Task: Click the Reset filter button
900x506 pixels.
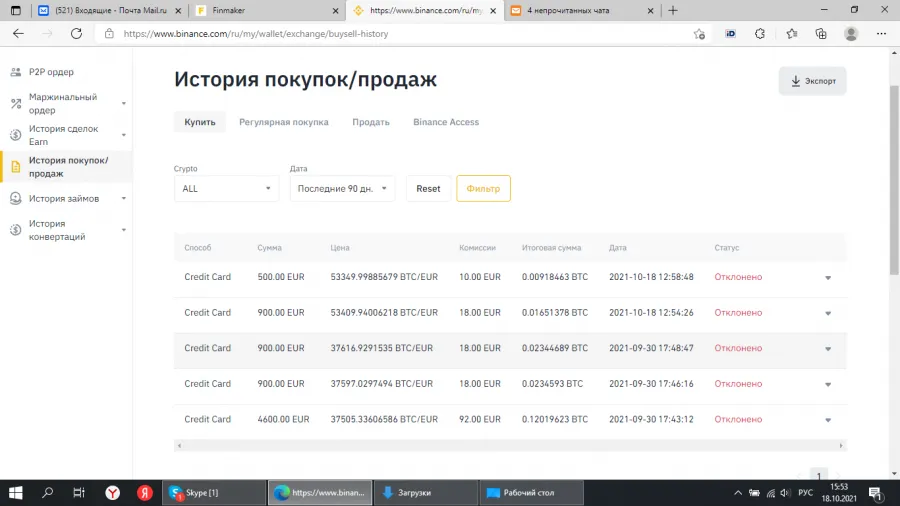Action: (x=428, y=188)
